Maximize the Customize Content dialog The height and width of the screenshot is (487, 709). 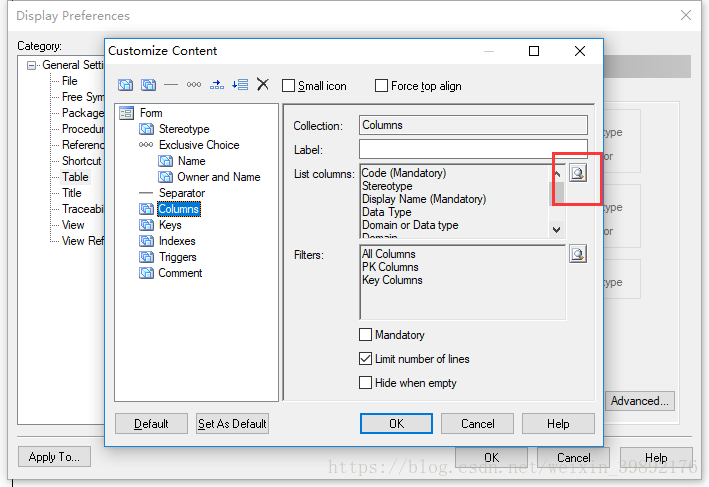pyautogui.click(x=534, y=51)
